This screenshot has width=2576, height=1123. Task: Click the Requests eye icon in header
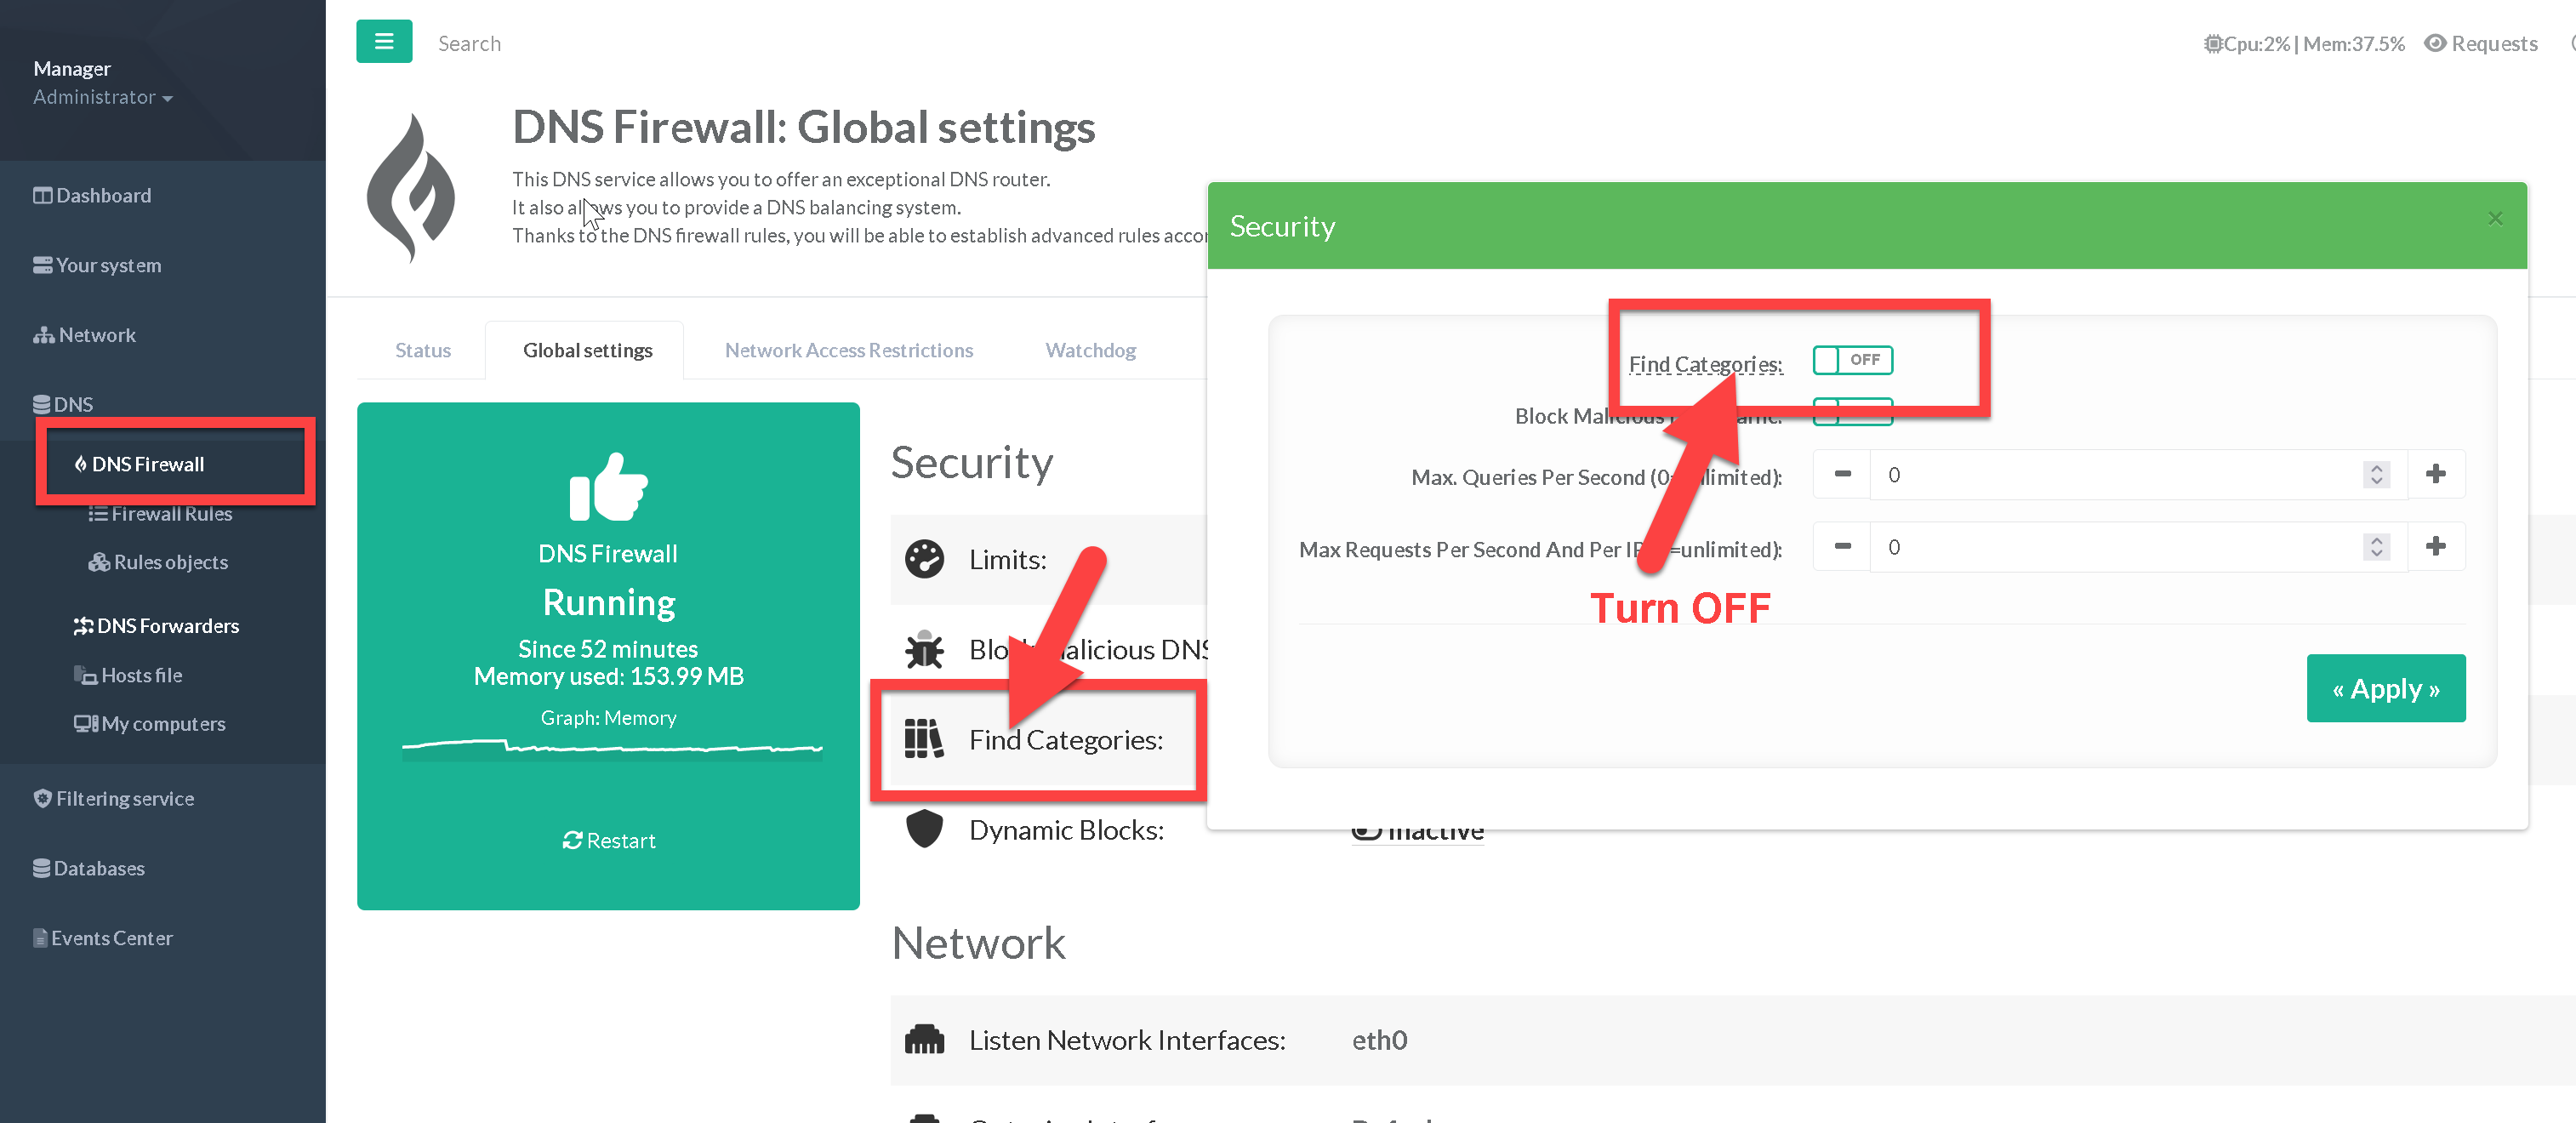coord(2436,43)
